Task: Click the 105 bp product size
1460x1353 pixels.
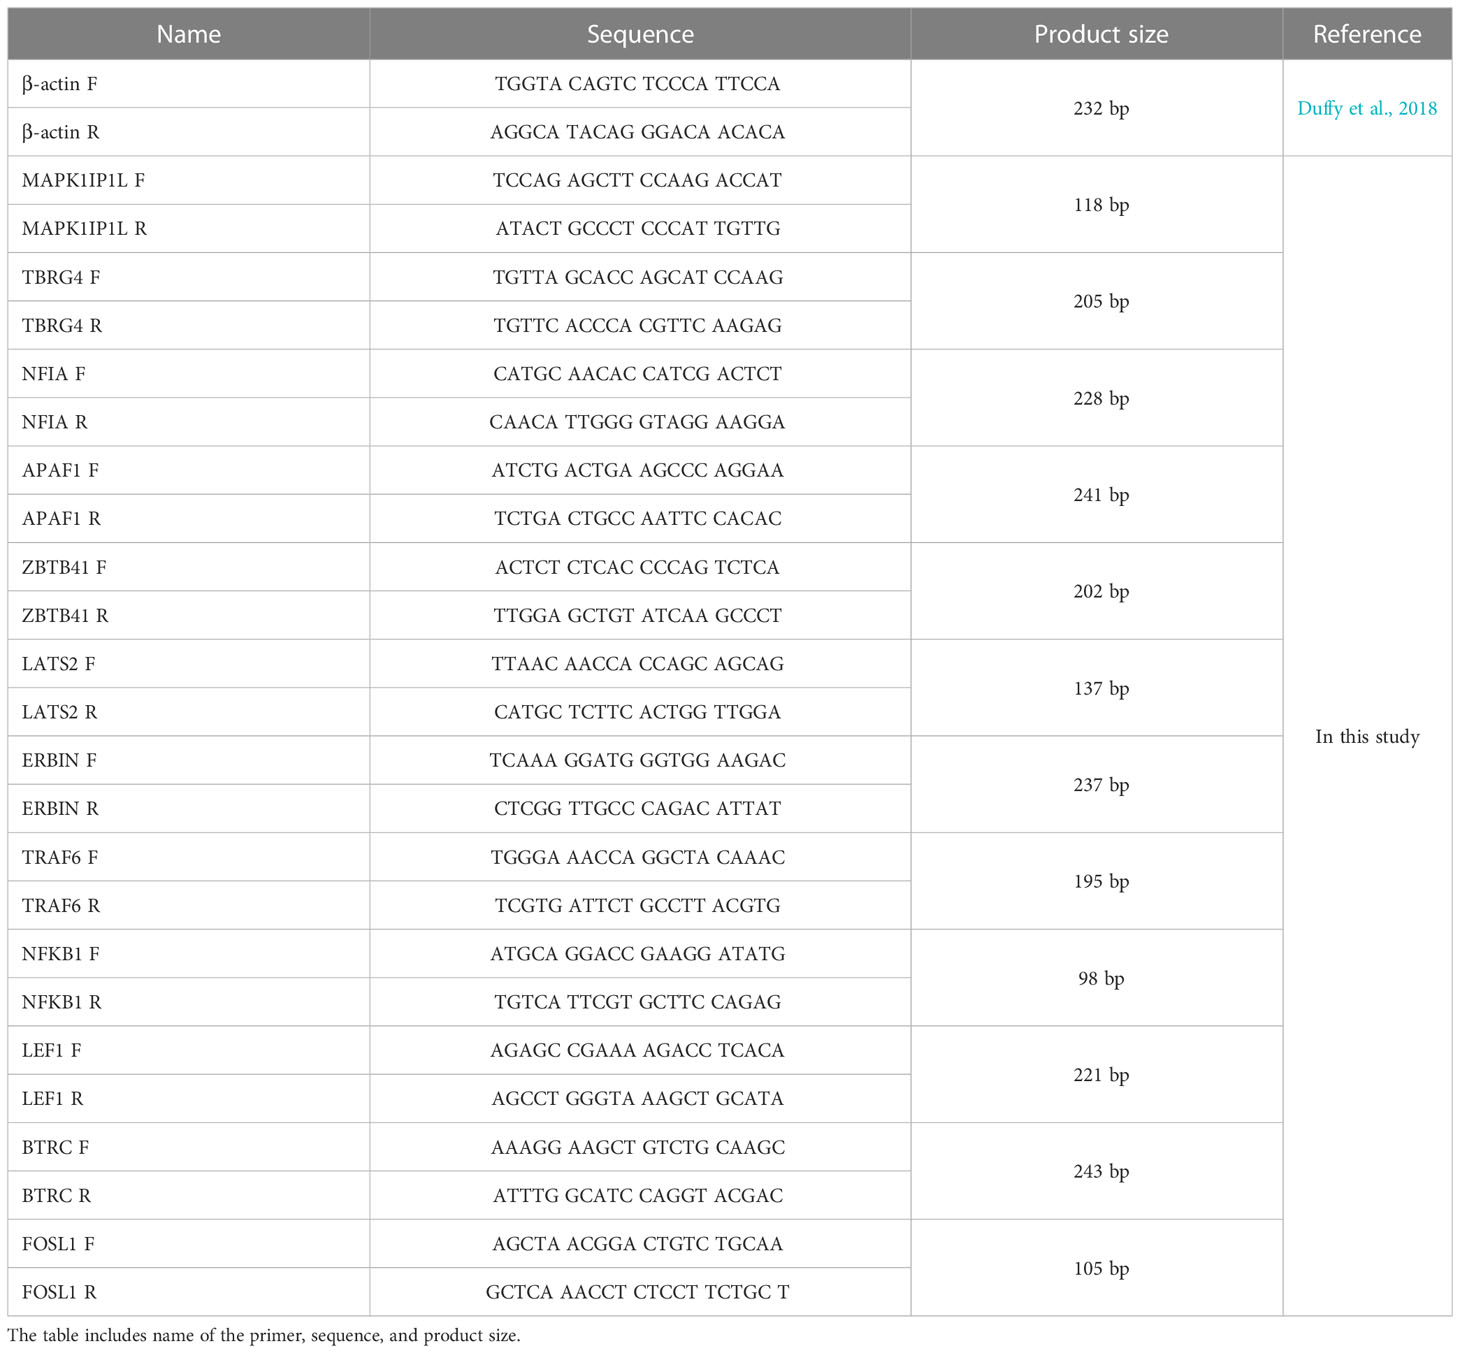Action: coord(1101,1268)
